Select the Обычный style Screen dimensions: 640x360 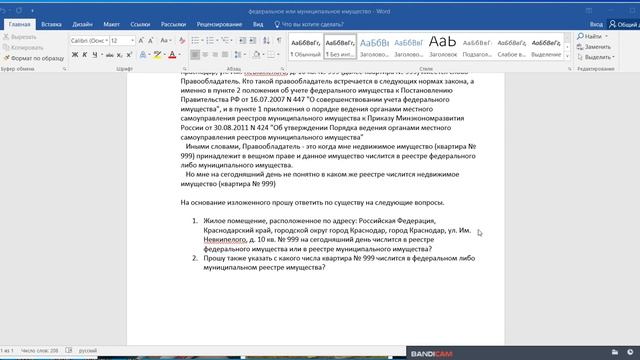tap(305, 47)
